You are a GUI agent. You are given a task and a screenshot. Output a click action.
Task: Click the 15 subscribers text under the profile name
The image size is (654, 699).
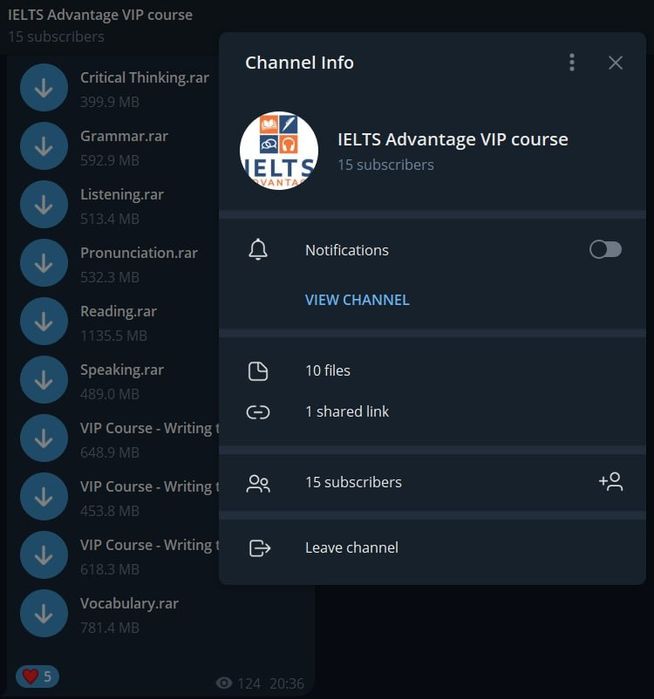pyautogui.click(x=386, y=165)
